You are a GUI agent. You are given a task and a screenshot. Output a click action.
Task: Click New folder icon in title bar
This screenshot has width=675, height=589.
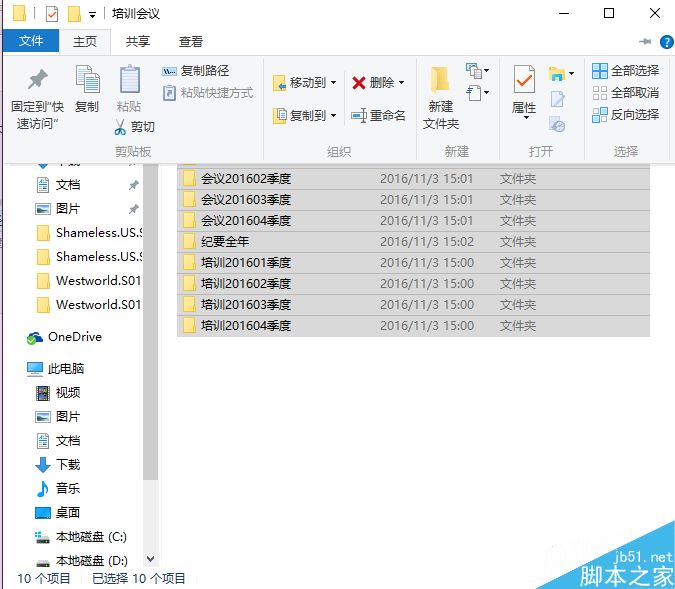[74, 14]
